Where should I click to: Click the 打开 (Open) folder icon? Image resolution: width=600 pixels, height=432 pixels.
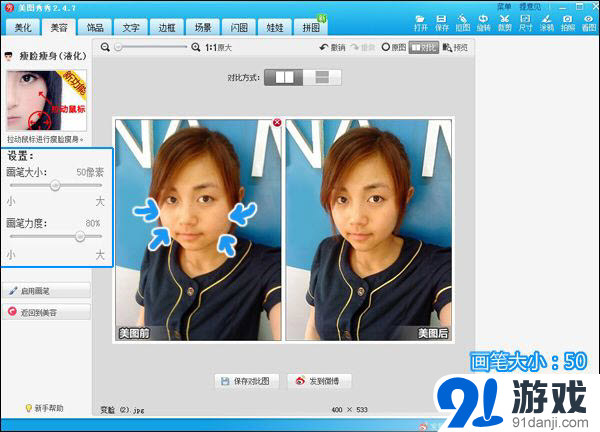[421, 23]
